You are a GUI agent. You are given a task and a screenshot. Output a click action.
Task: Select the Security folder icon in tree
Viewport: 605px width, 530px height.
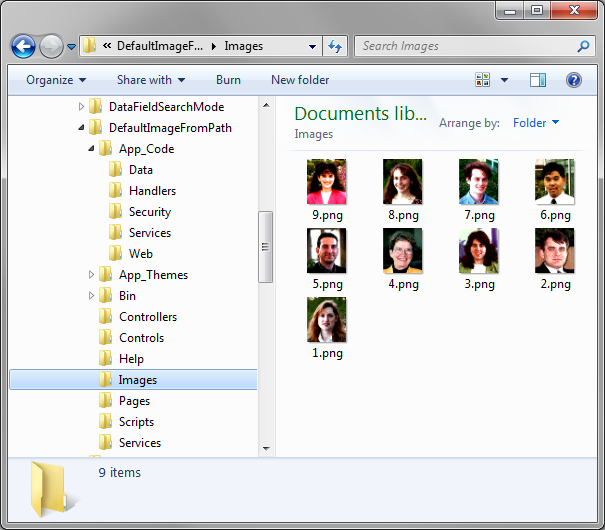[x=116, y=212]
